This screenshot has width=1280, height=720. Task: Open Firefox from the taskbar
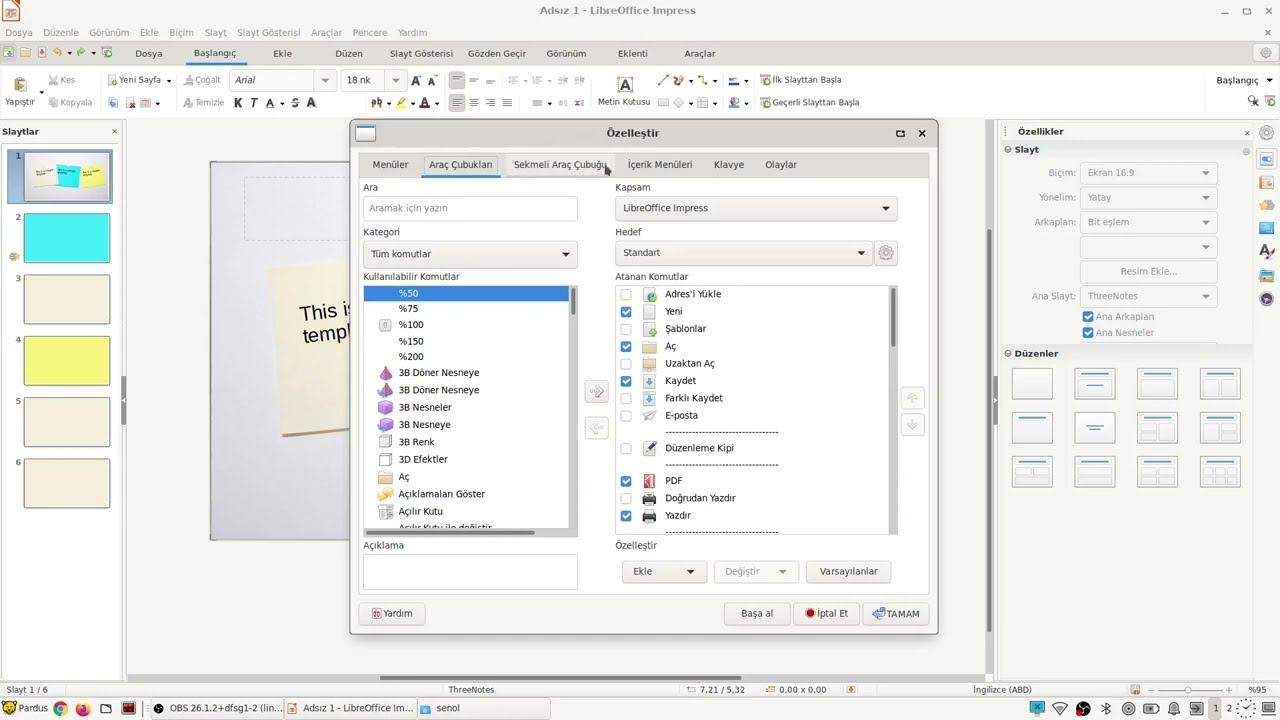82,709
